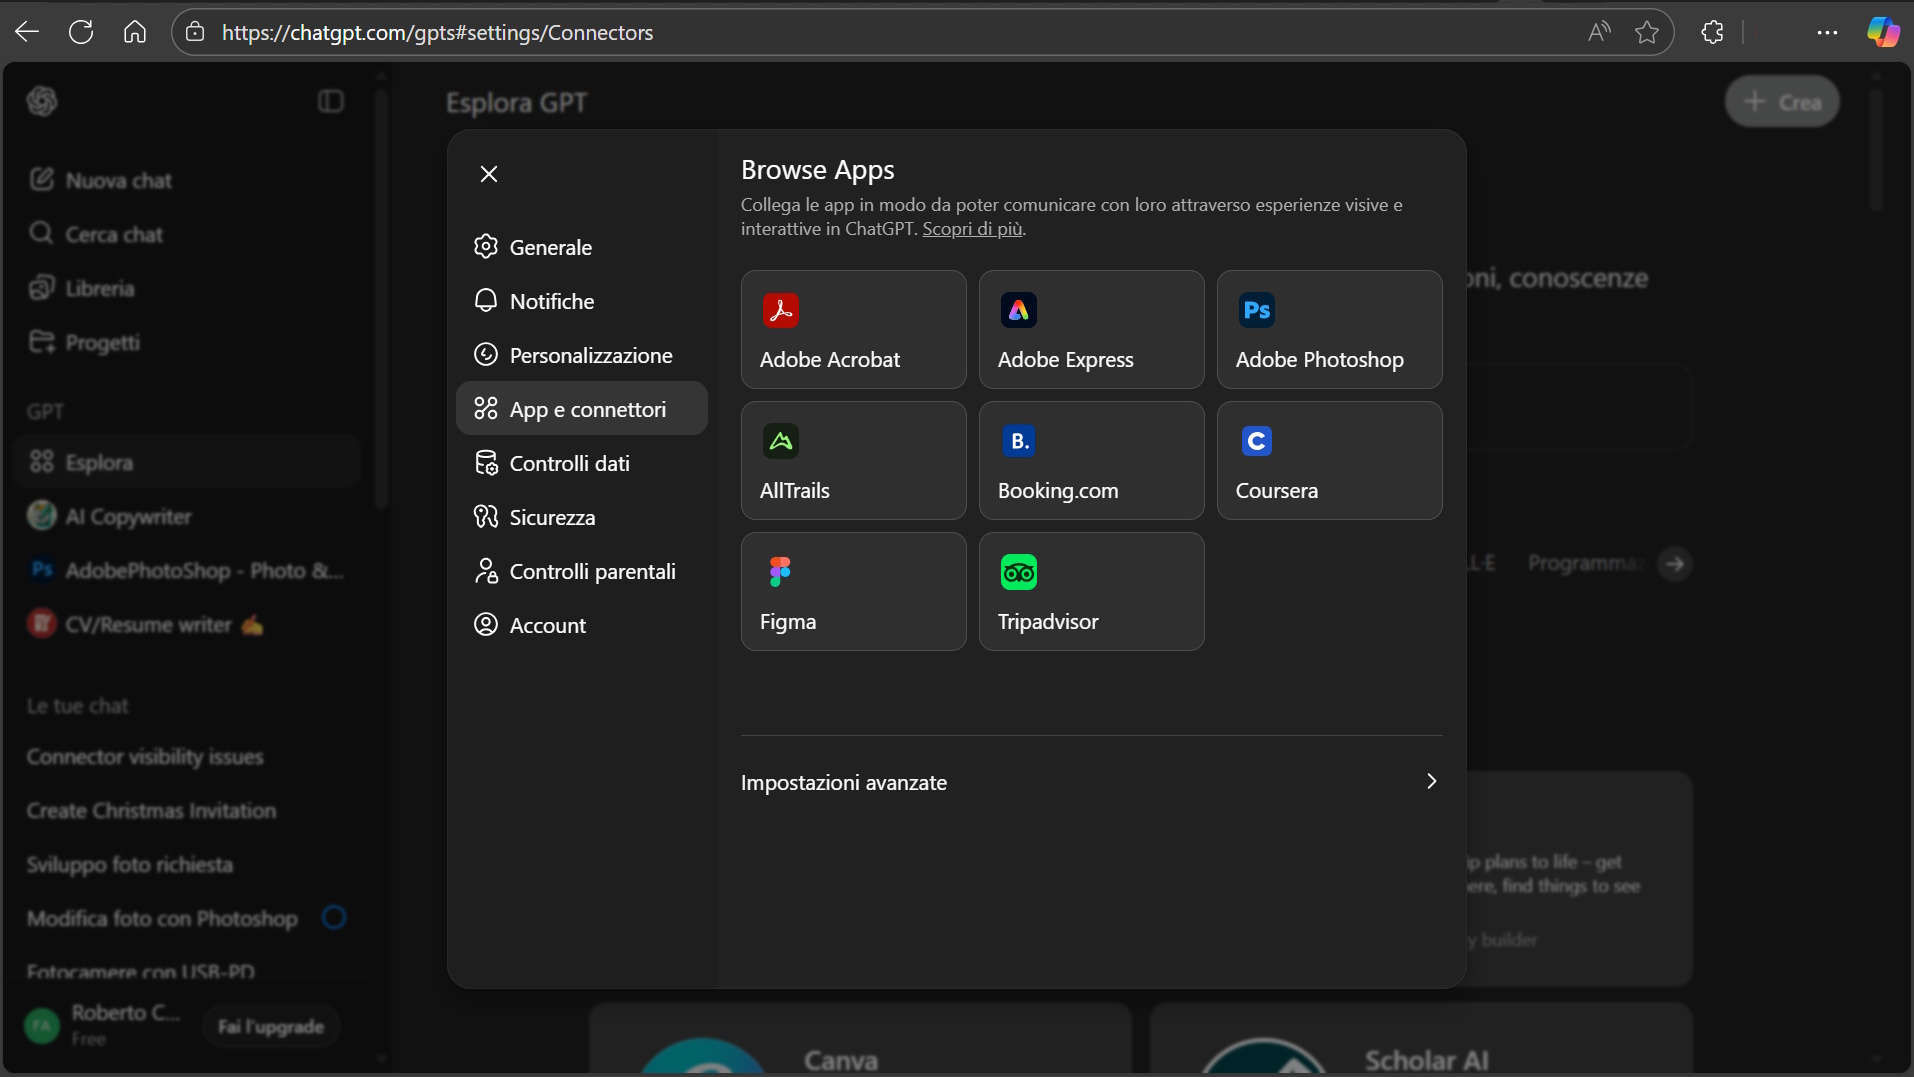Go to the Generale settings tab

[550, 247]
